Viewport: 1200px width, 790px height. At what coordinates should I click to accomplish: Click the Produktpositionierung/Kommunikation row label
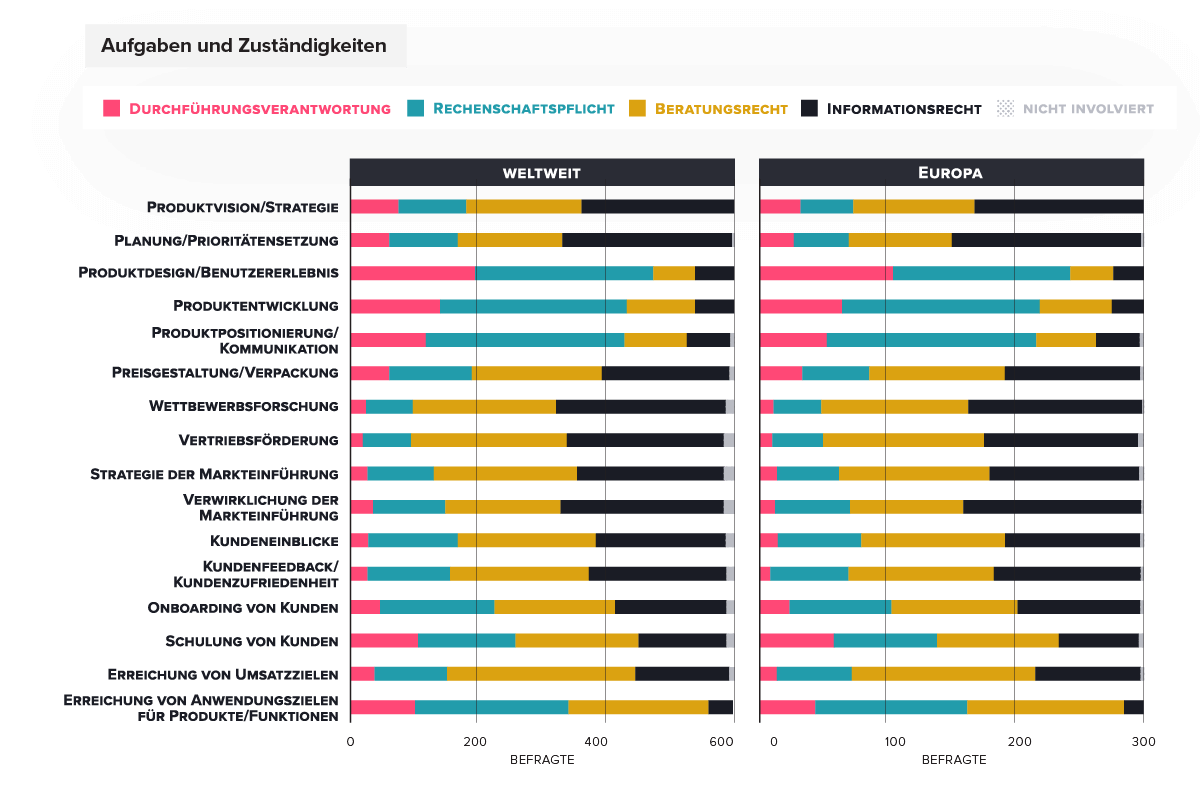coord(245,340)
